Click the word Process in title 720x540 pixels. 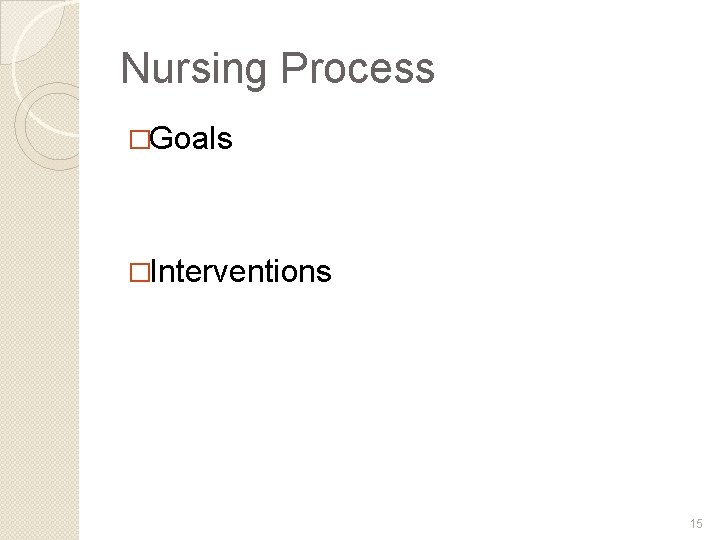coord(358,70)
